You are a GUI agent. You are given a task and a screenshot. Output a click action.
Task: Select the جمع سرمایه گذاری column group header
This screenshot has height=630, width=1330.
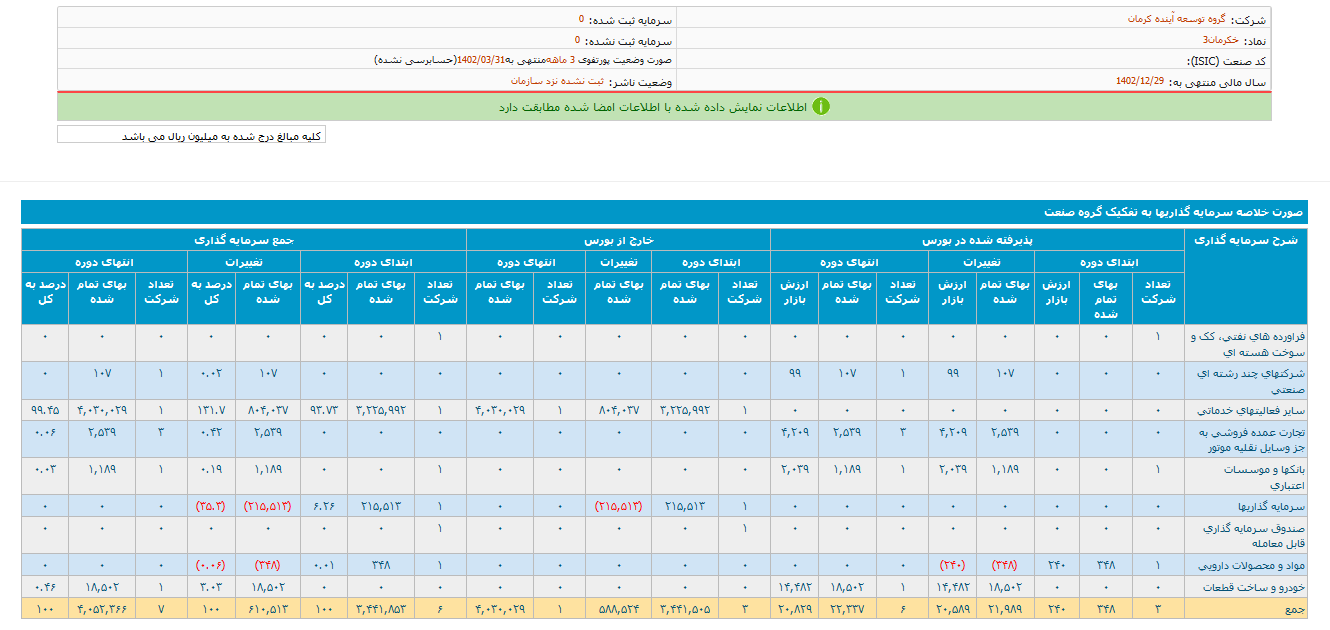point(244,240)
